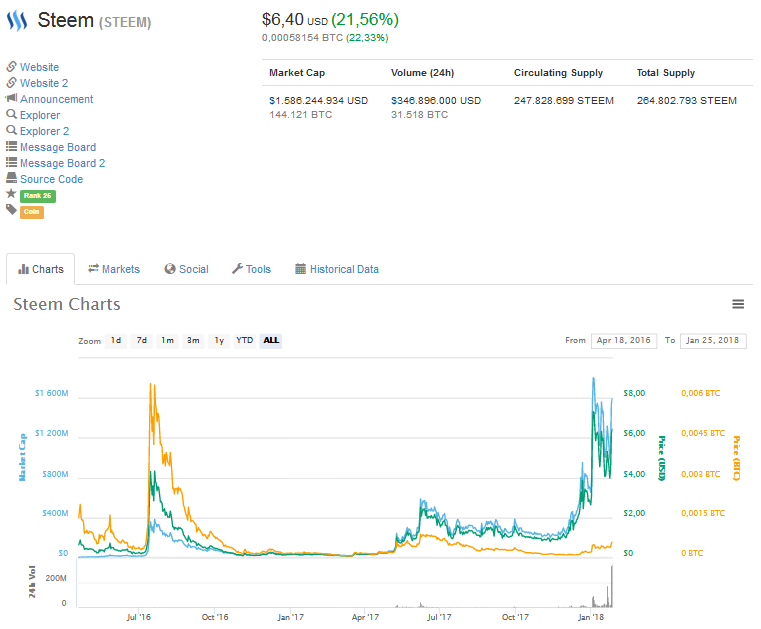The image size is (761, 629).
Task: Open the Announcement link
Action: tap(56, 99)
